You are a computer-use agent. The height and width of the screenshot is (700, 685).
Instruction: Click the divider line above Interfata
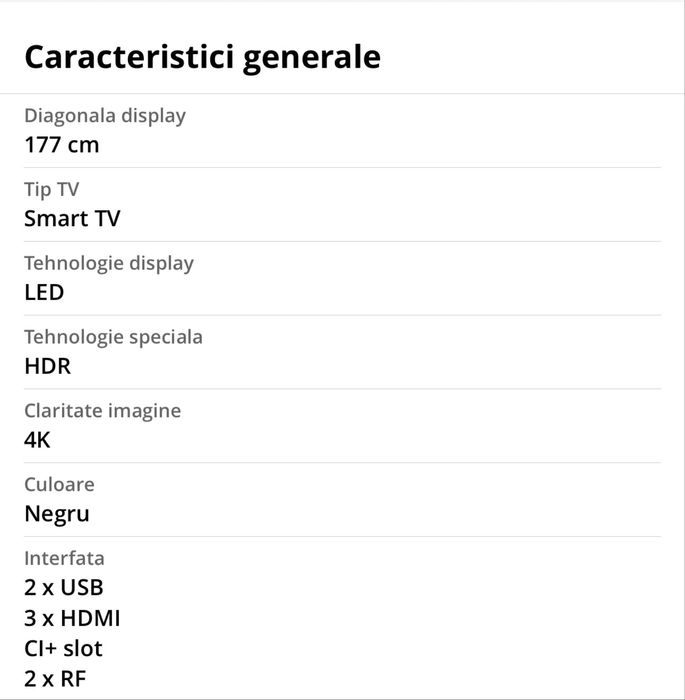(x=342, y=537)
